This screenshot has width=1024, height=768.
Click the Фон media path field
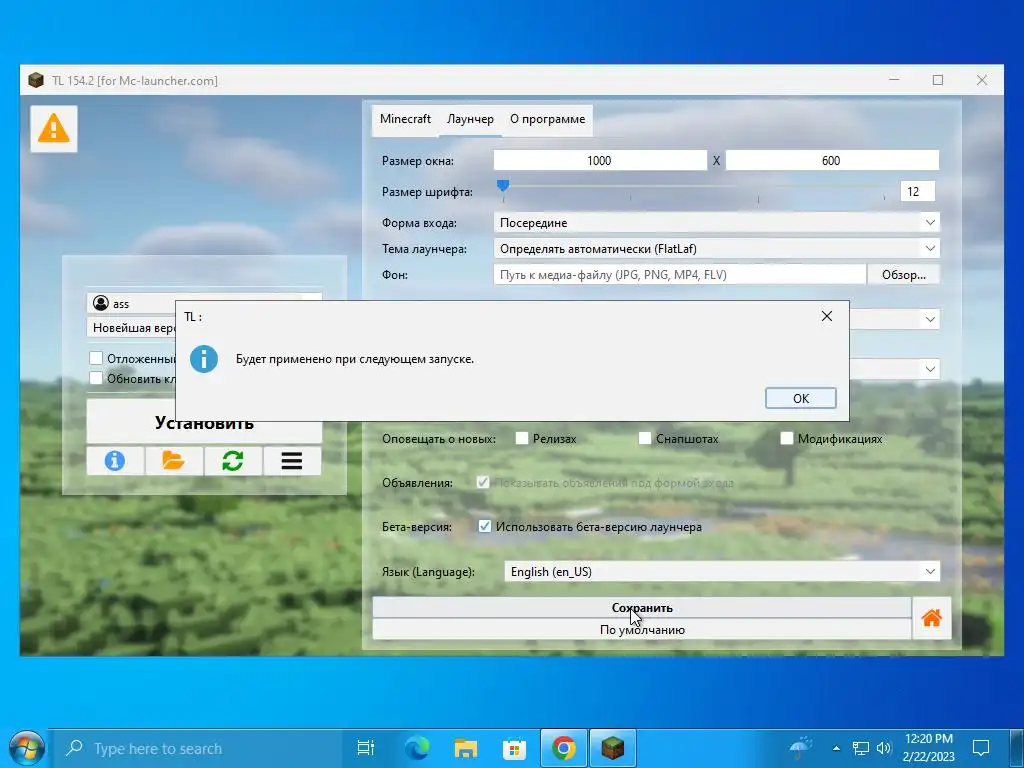680,275
